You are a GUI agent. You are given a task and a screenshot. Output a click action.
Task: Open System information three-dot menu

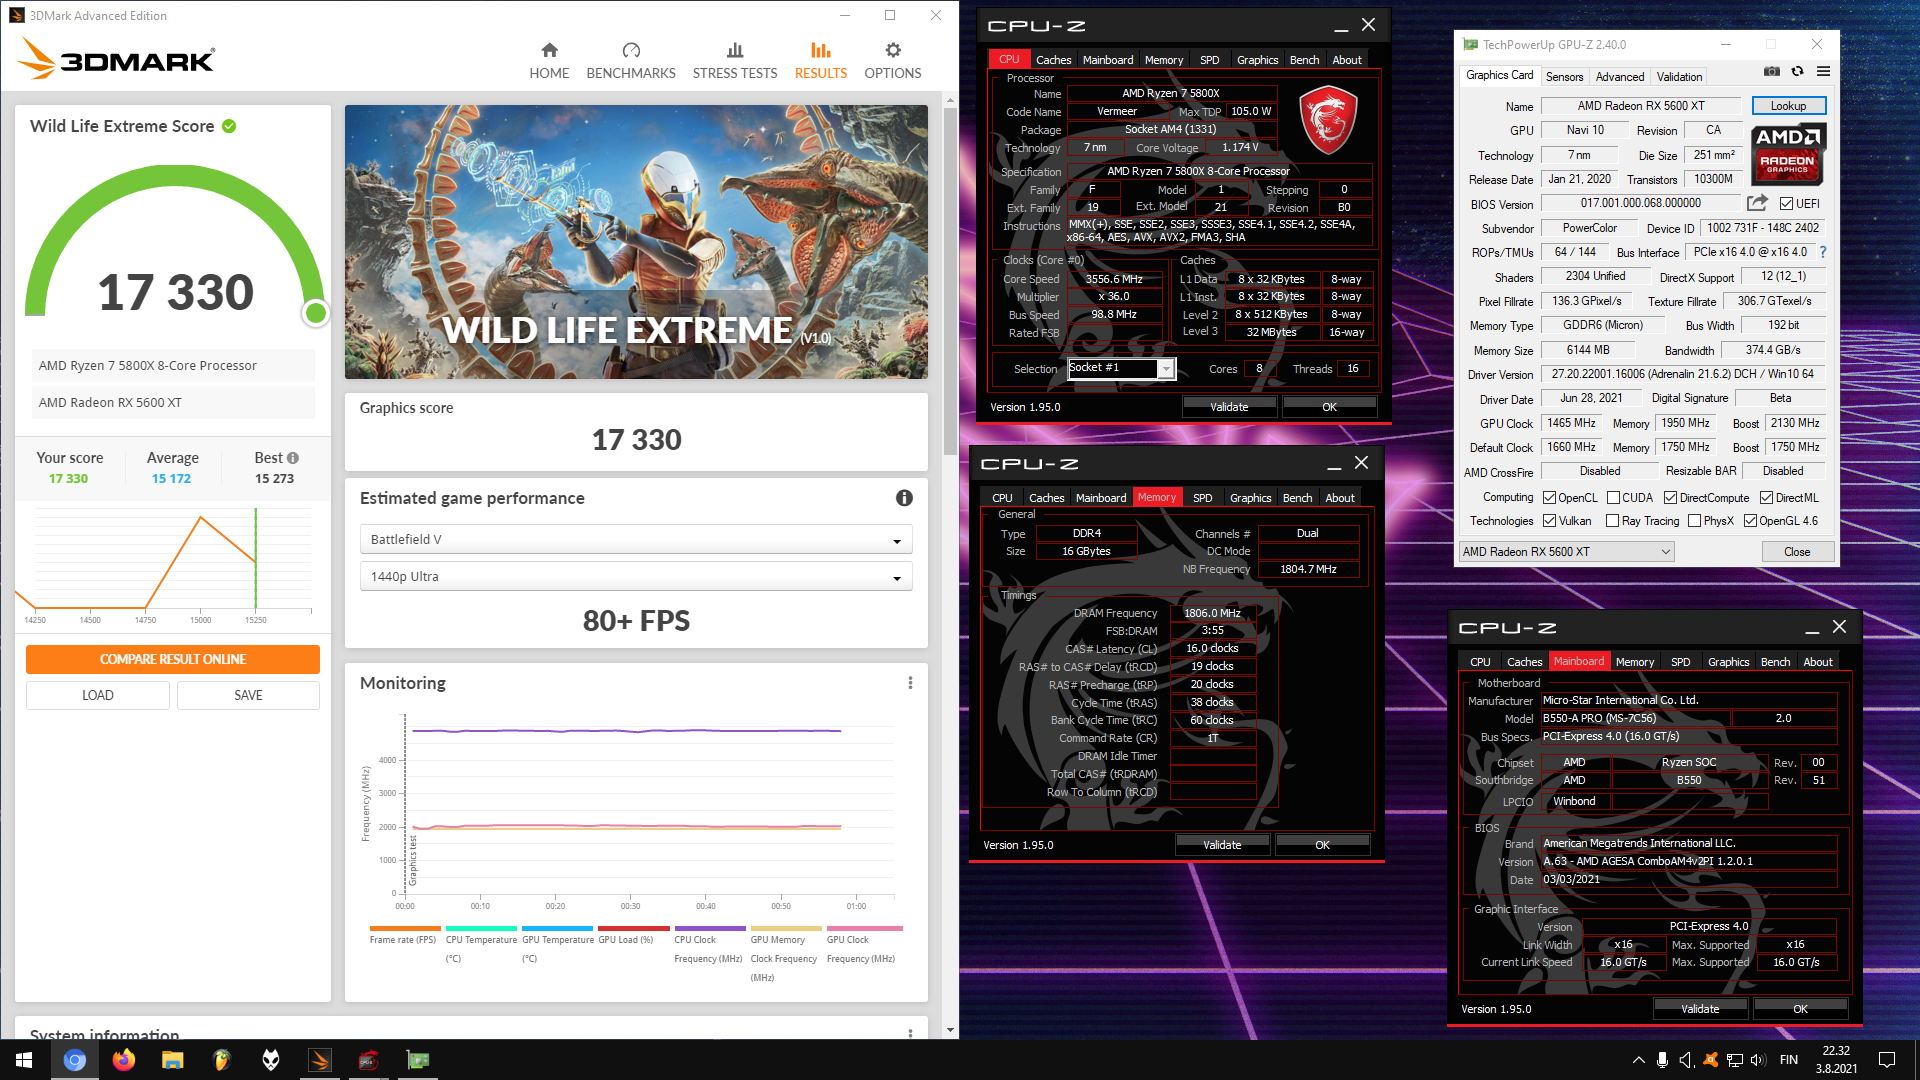click(x=910, y=1033)
